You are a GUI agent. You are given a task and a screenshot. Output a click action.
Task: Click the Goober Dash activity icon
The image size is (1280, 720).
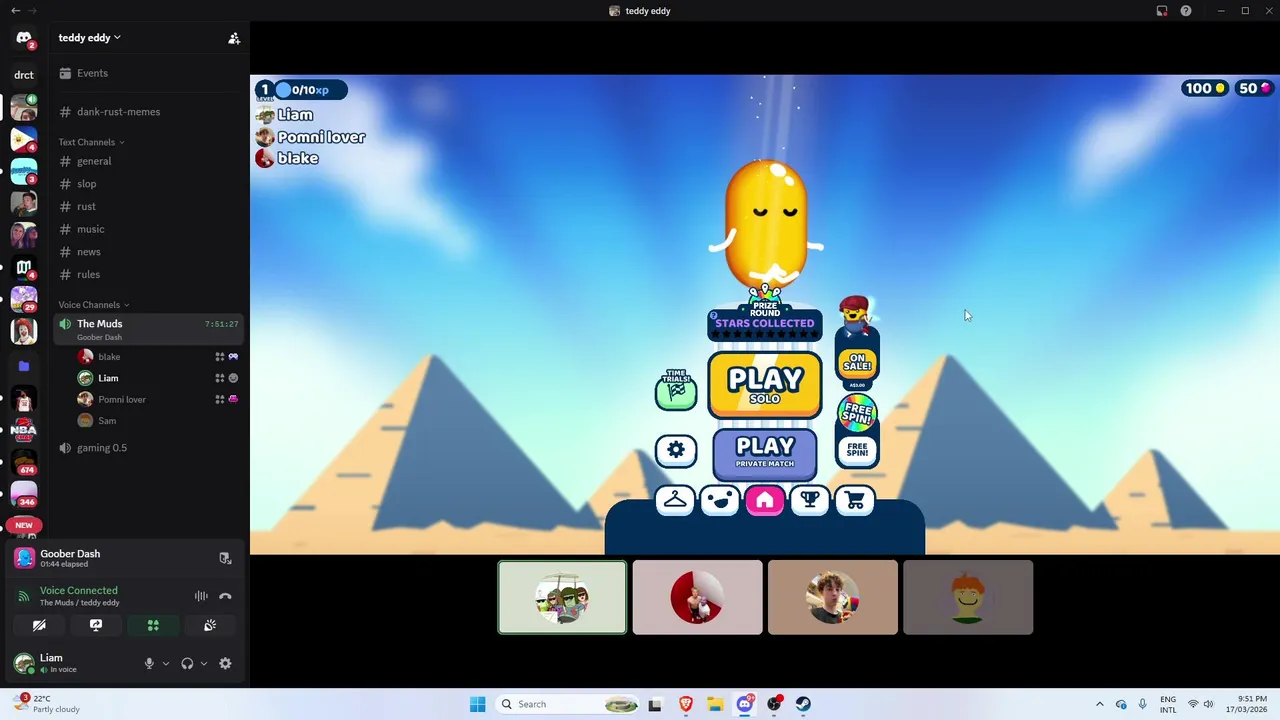24,558
